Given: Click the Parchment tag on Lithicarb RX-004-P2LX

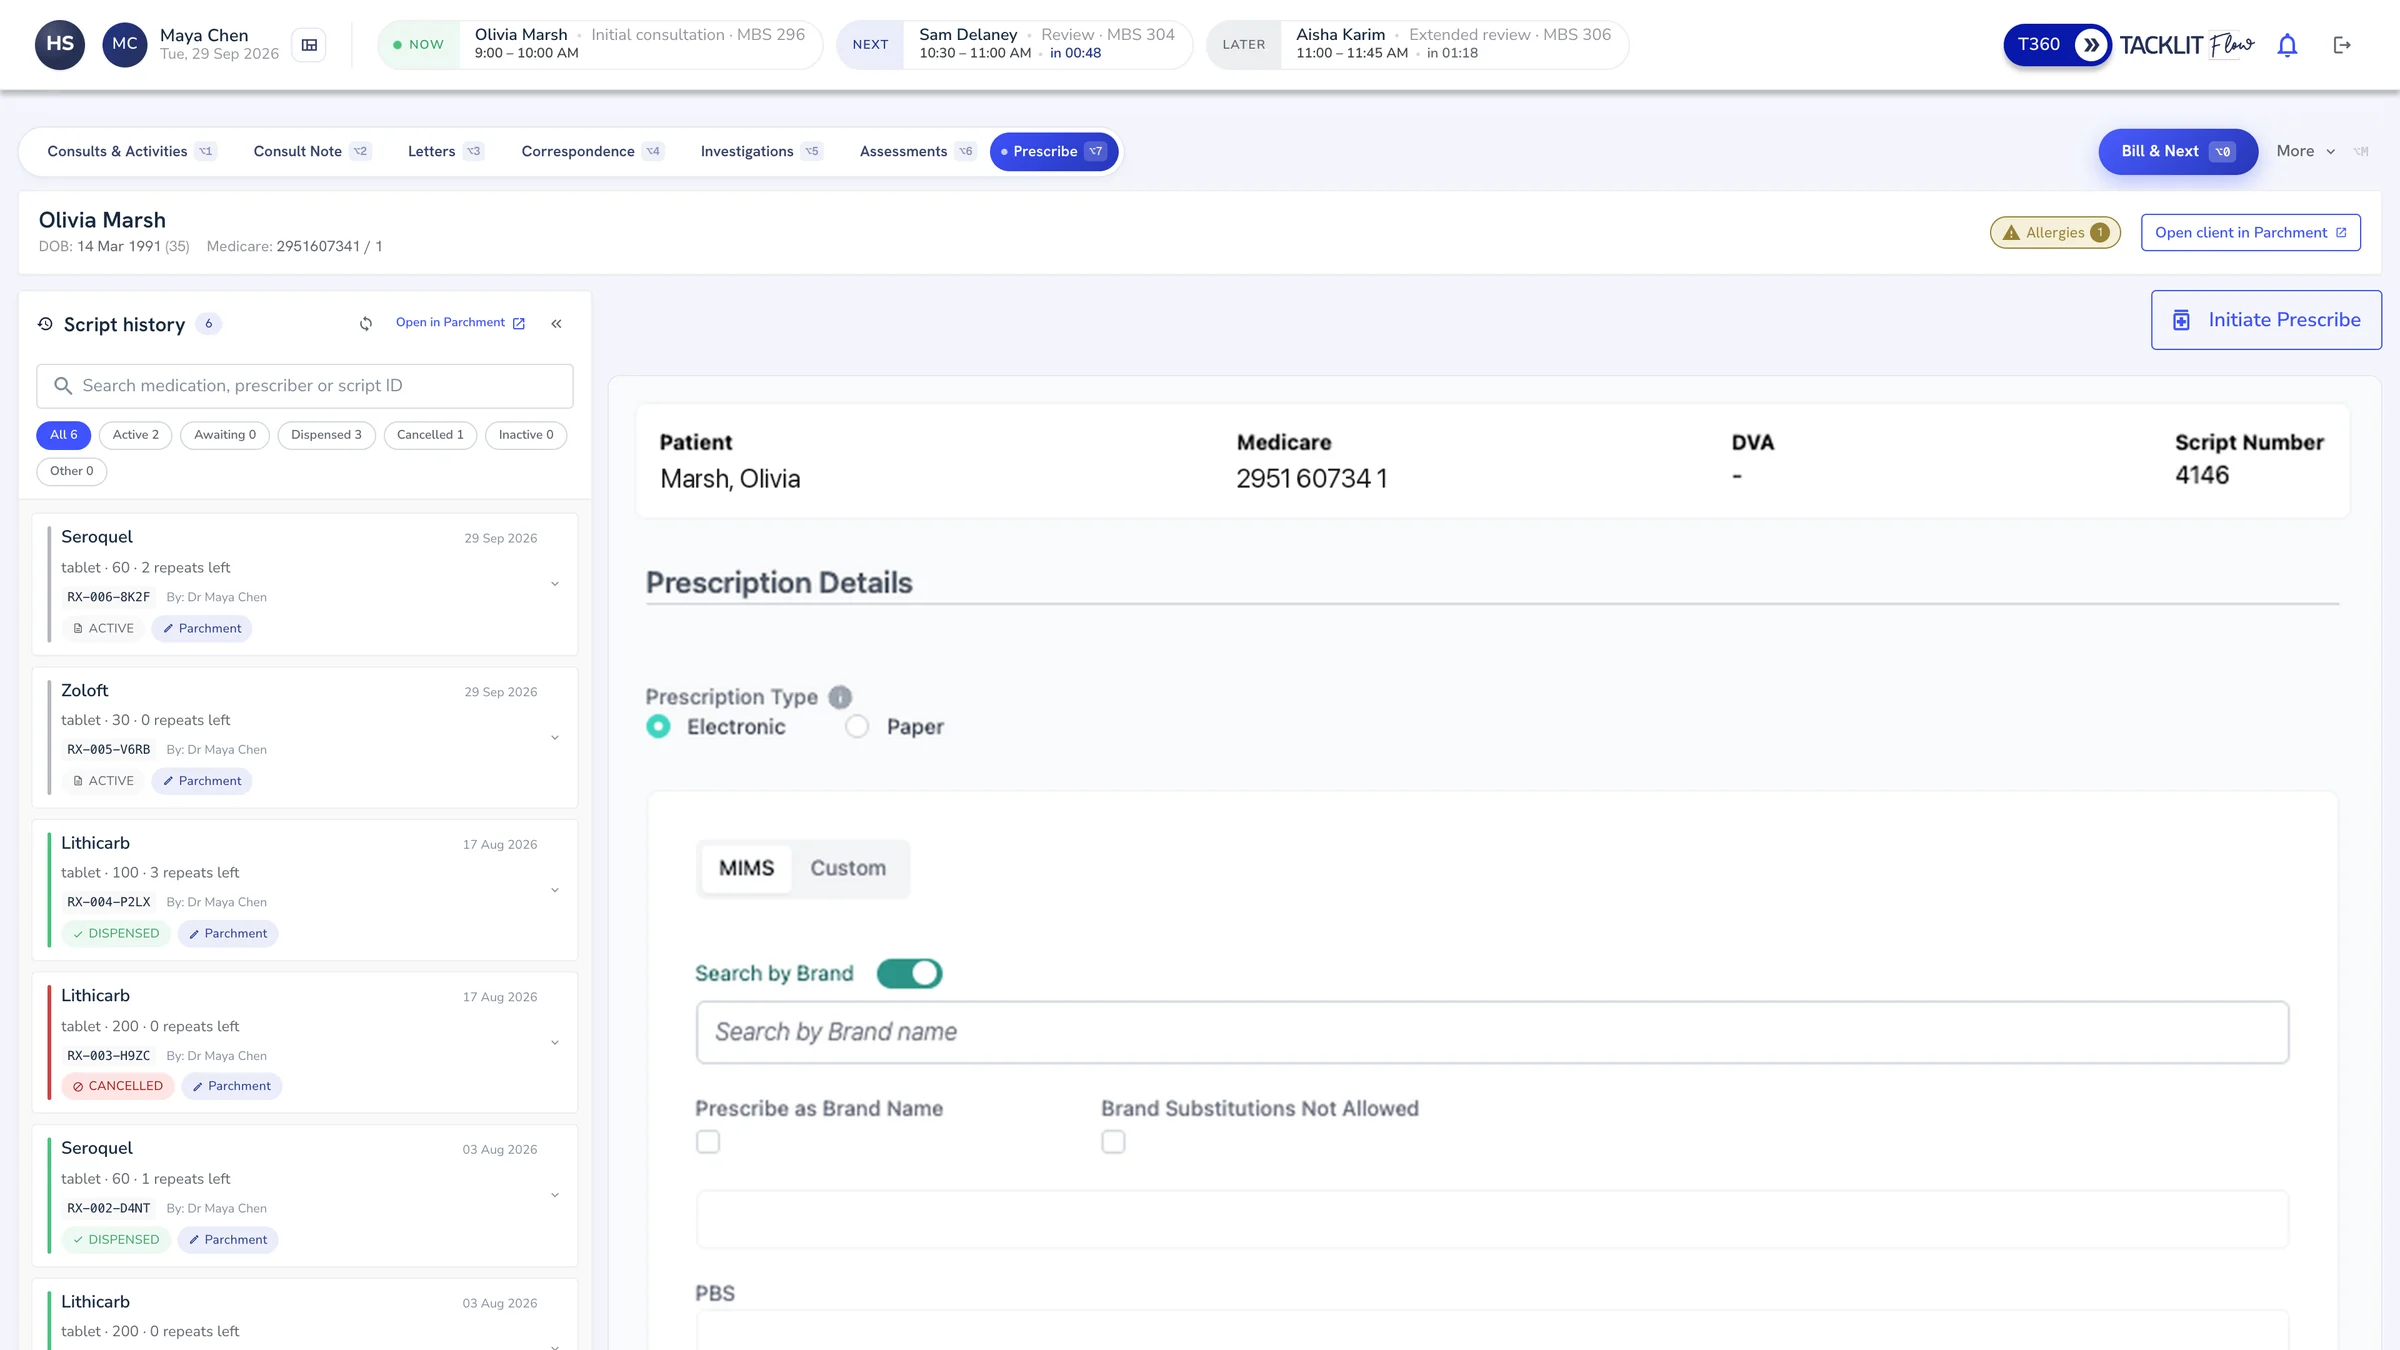Looking at the screenshot, I should [x=228, y=933].
